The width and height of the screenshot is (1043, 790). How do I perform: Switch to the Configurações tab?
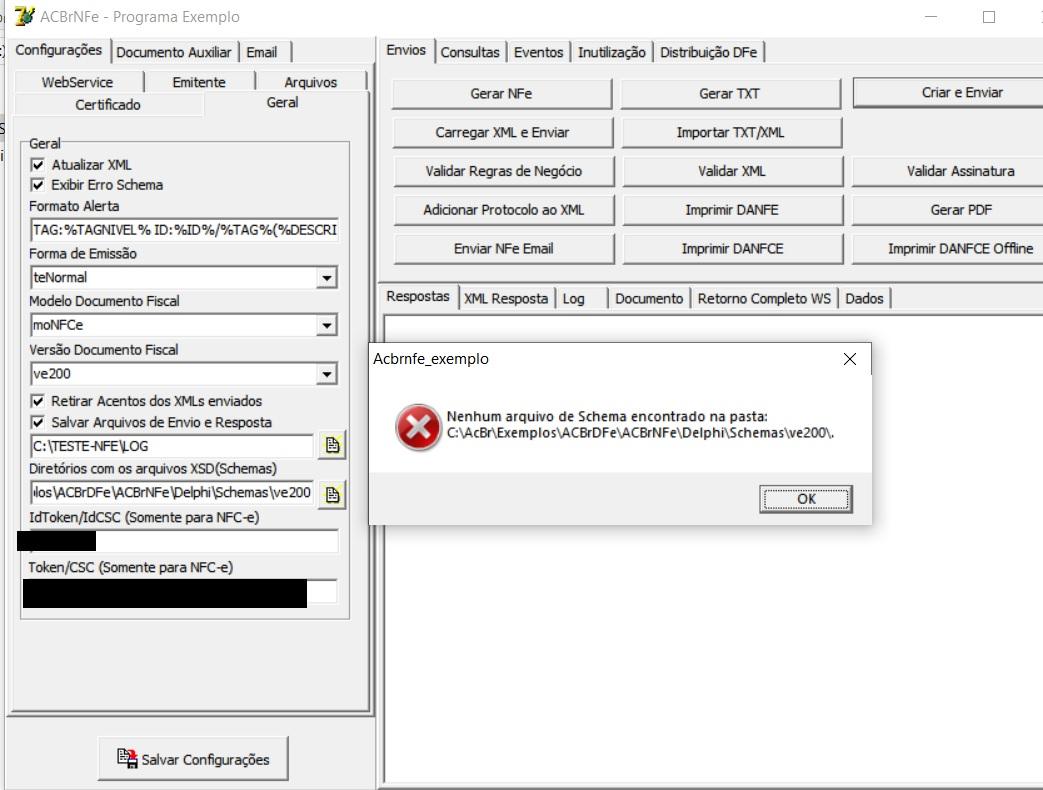click(x=59, y=51)
